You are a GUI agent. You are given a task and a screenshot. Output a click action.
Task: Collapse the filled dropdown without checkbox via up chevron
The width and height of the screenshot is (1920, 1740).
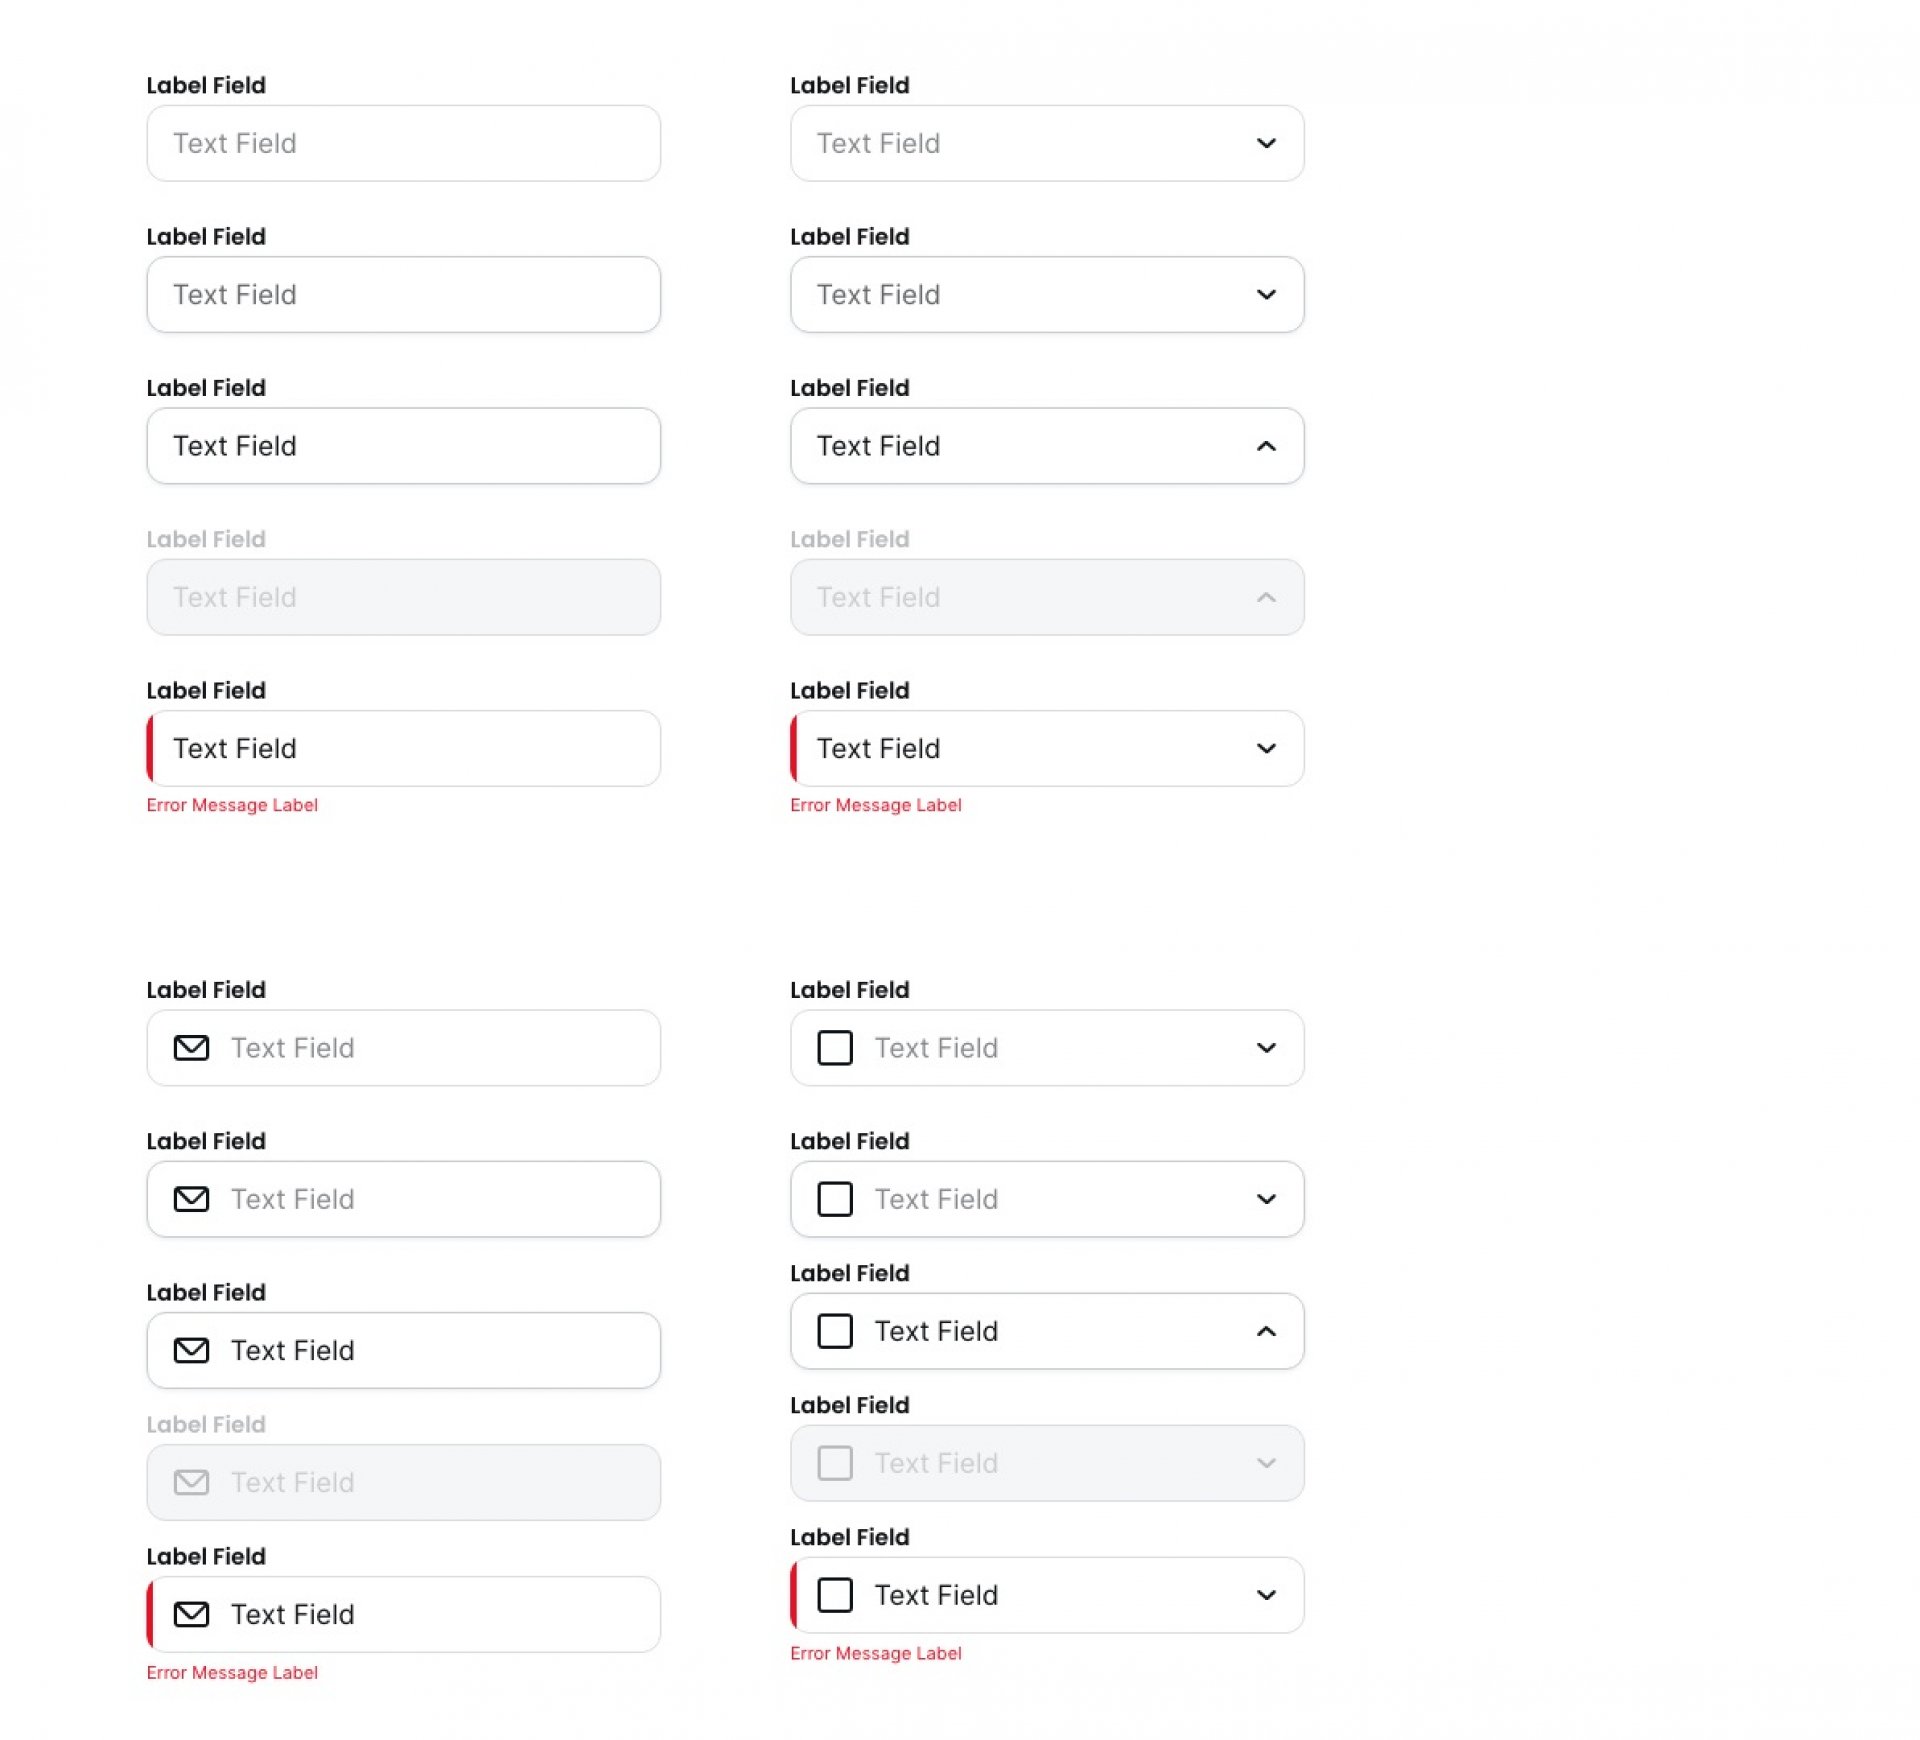coord(1266,446)
